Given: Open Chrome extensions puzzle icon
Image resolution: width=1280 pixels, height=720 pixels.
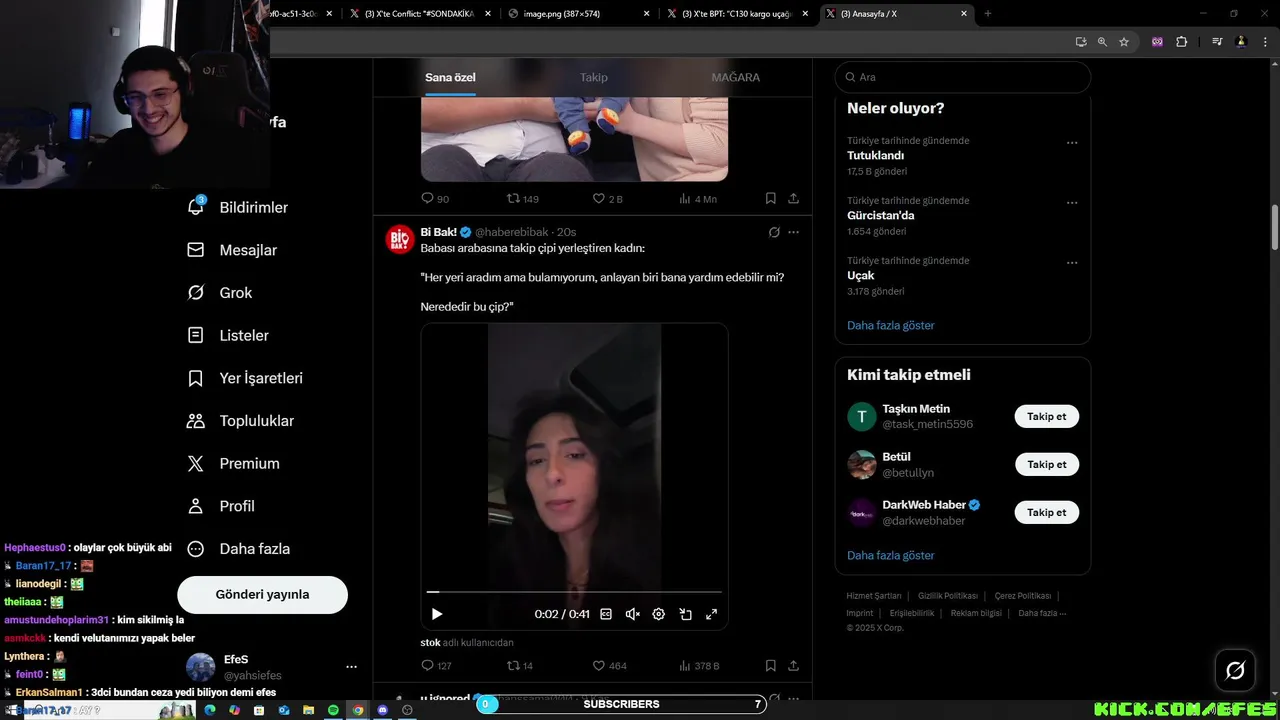Looking at the screenshot, I should click(1182, 42).
